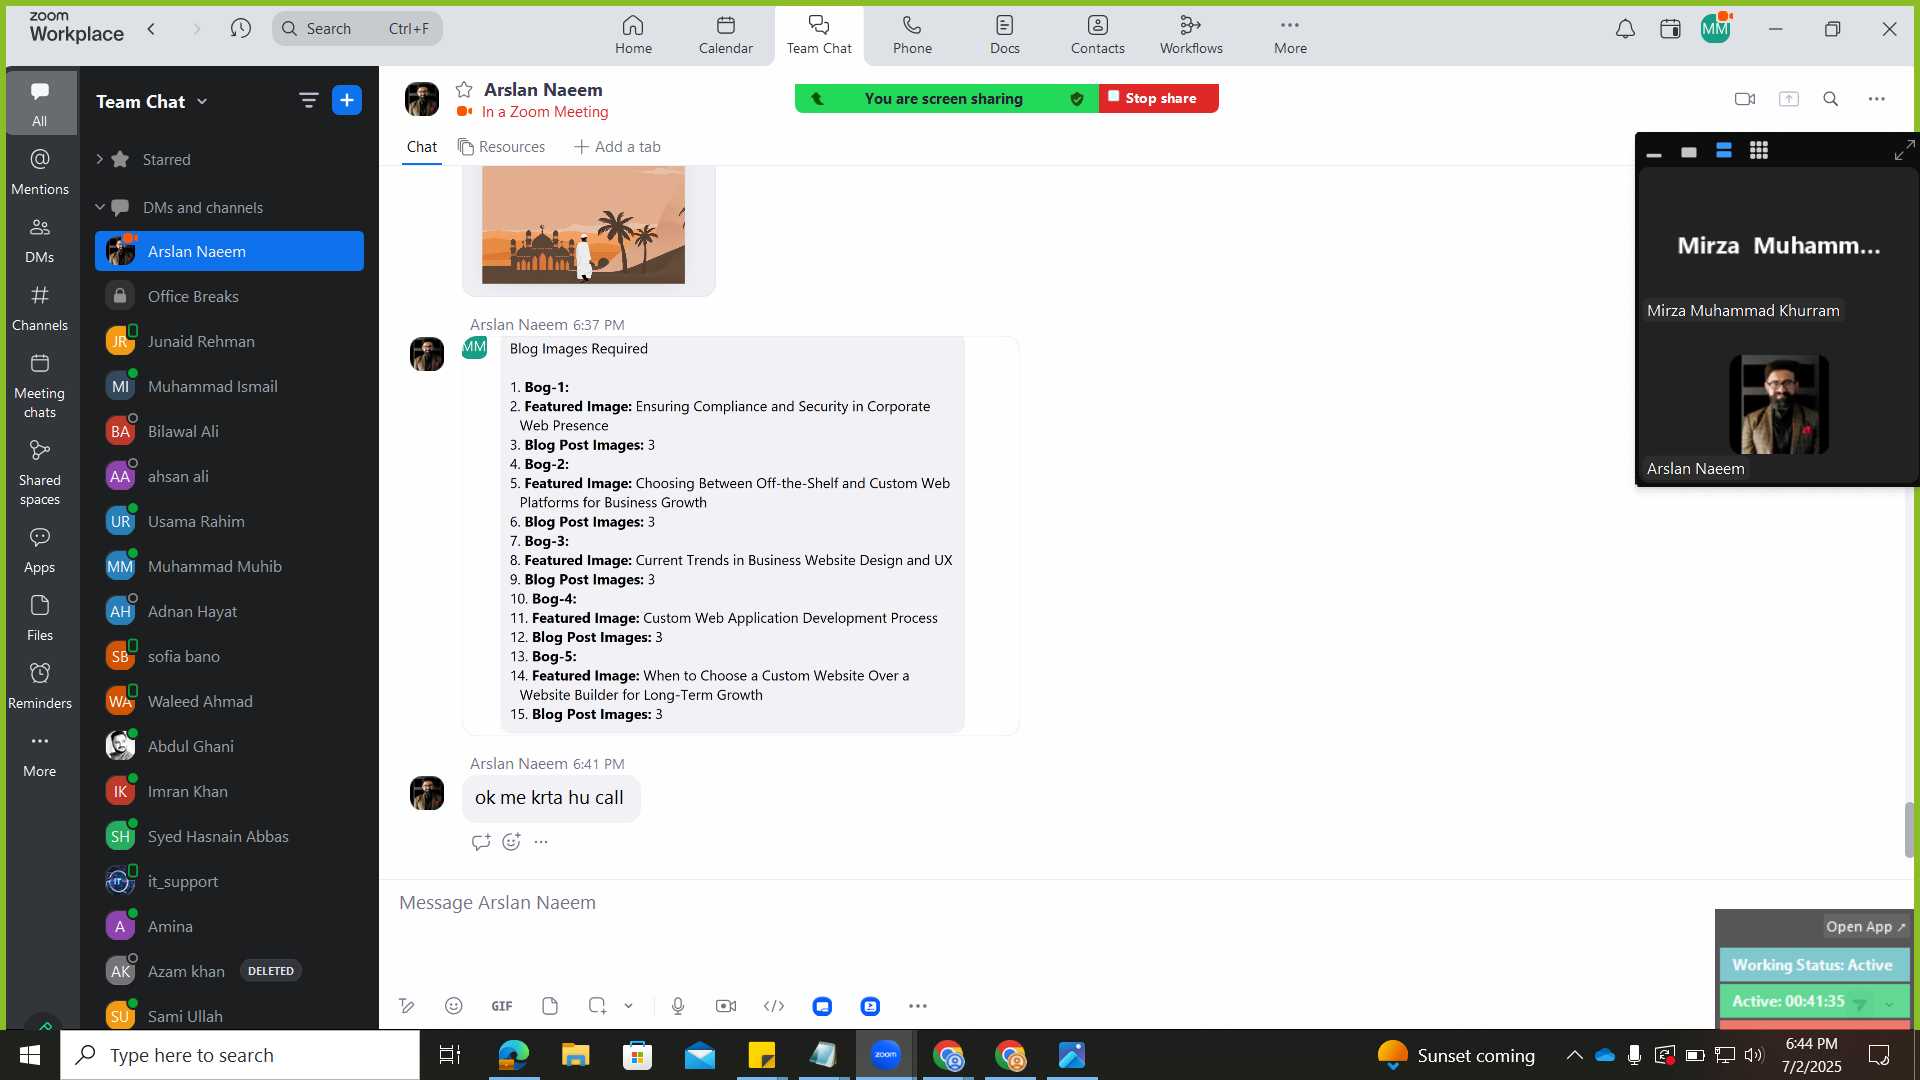Add reaction to last message
Image resolution: width=1920 pixels, height=1080 pixels.
[x=512, y=842]
